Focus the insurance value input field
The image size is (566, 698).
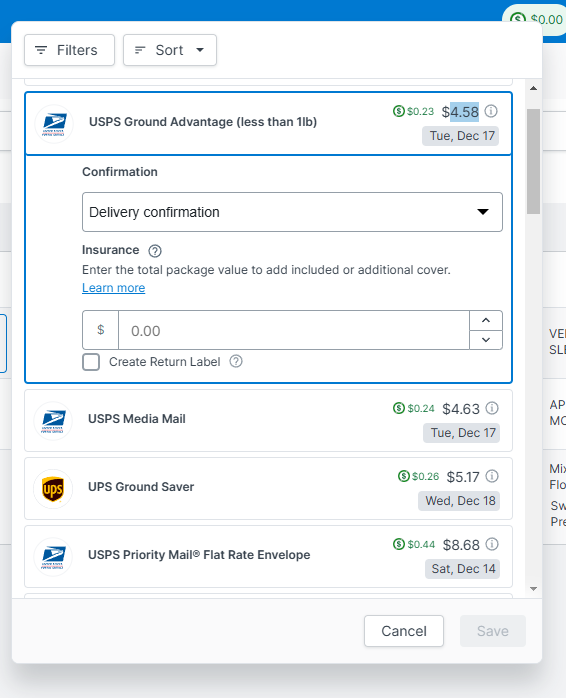[x=293, y=330]
